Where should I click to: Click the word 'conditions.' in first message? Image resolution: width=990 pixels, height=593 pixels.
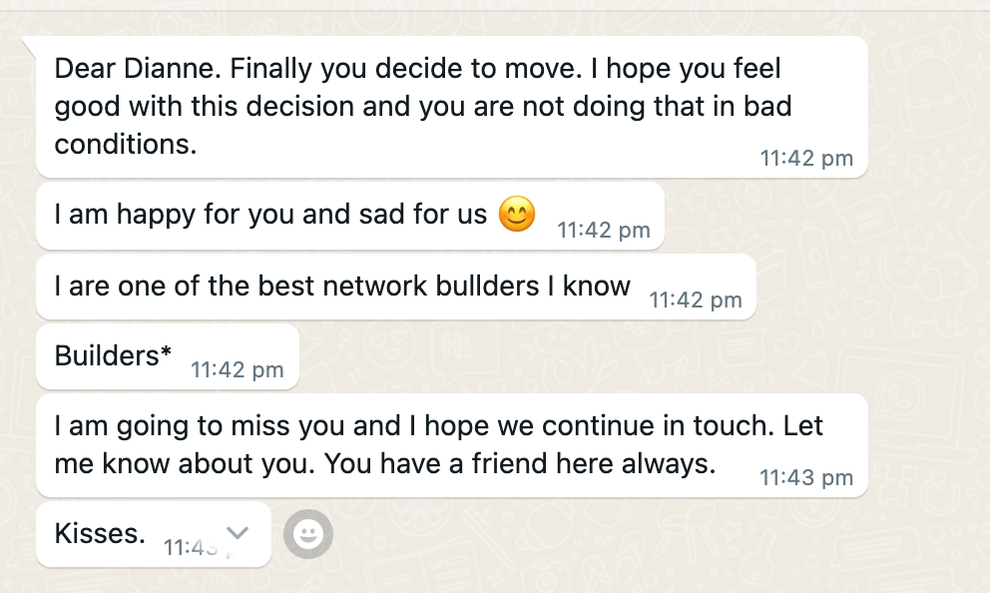(x=126, y=145)
